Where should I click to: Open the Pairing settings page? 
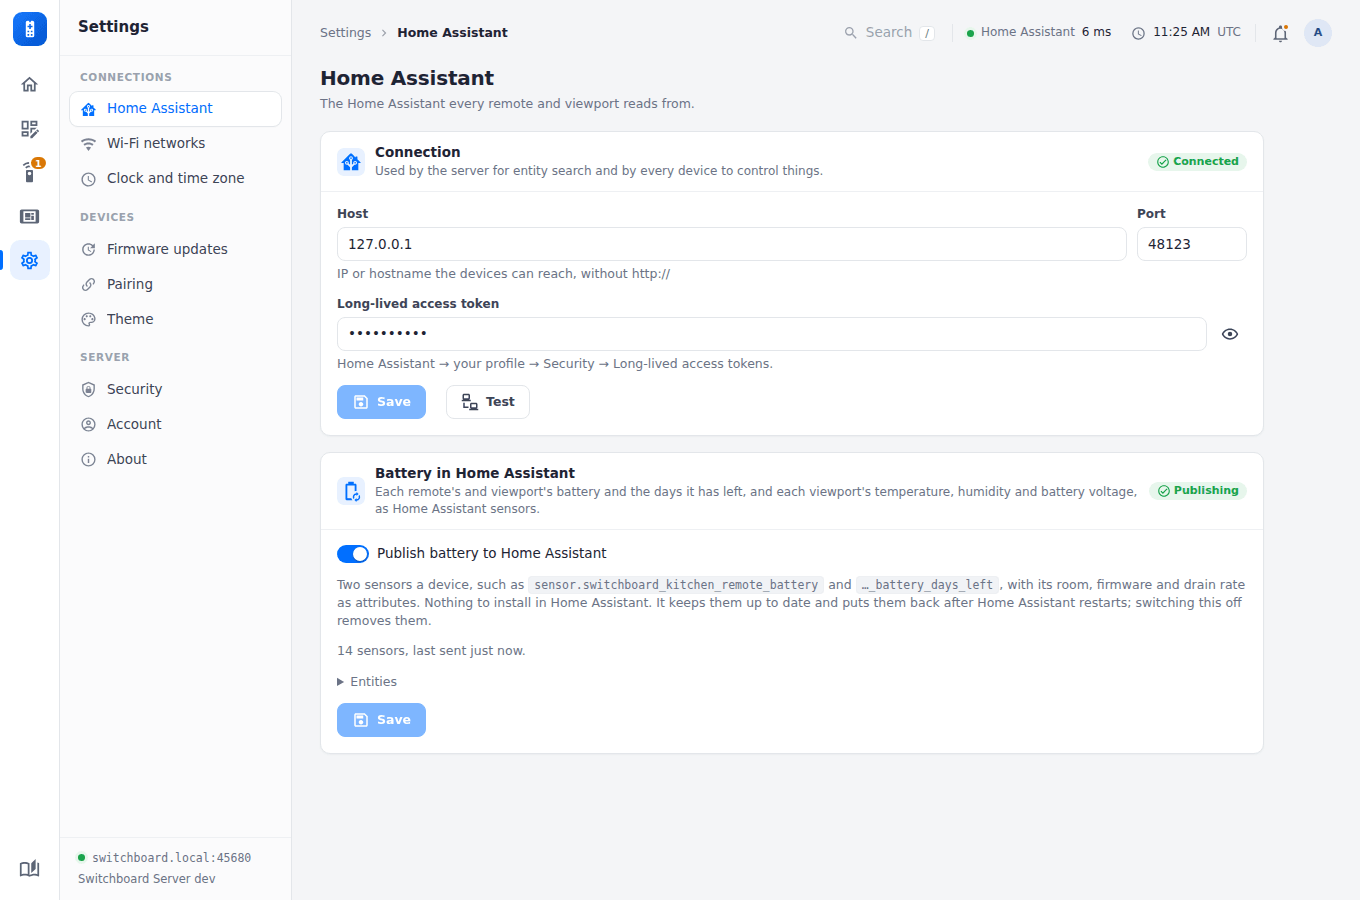click(175, 285)
